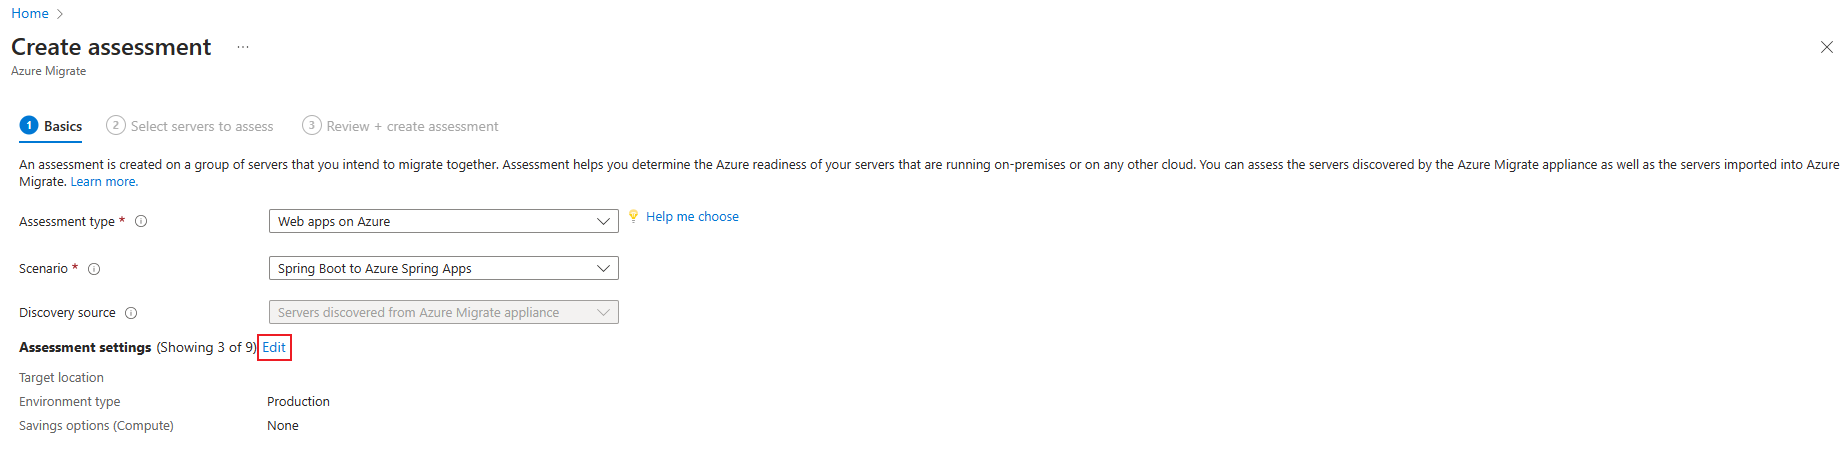Open the ellipsis more options menu
Image resolution: width=1847 pixels, height=449 pixels.
243,47
